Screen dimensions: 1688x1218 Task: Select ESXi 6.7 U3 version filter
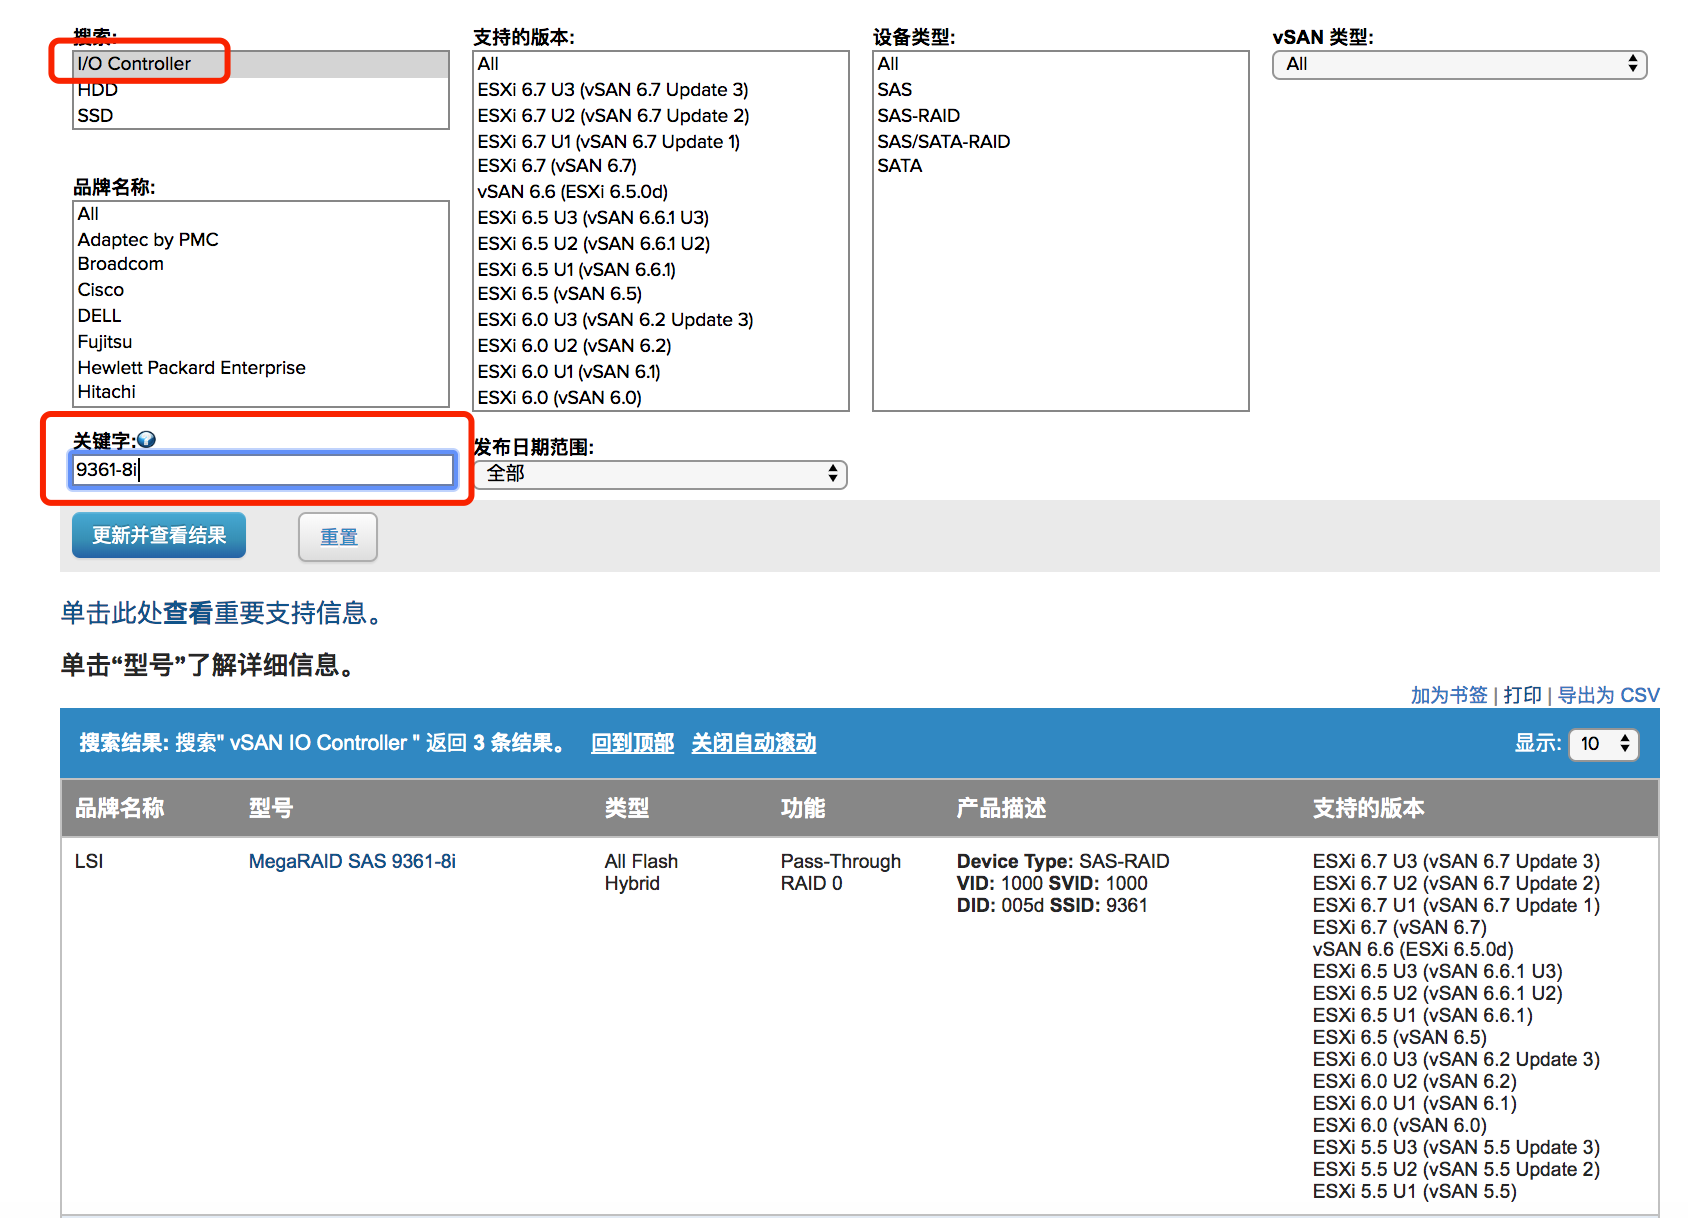coord(661,90)
